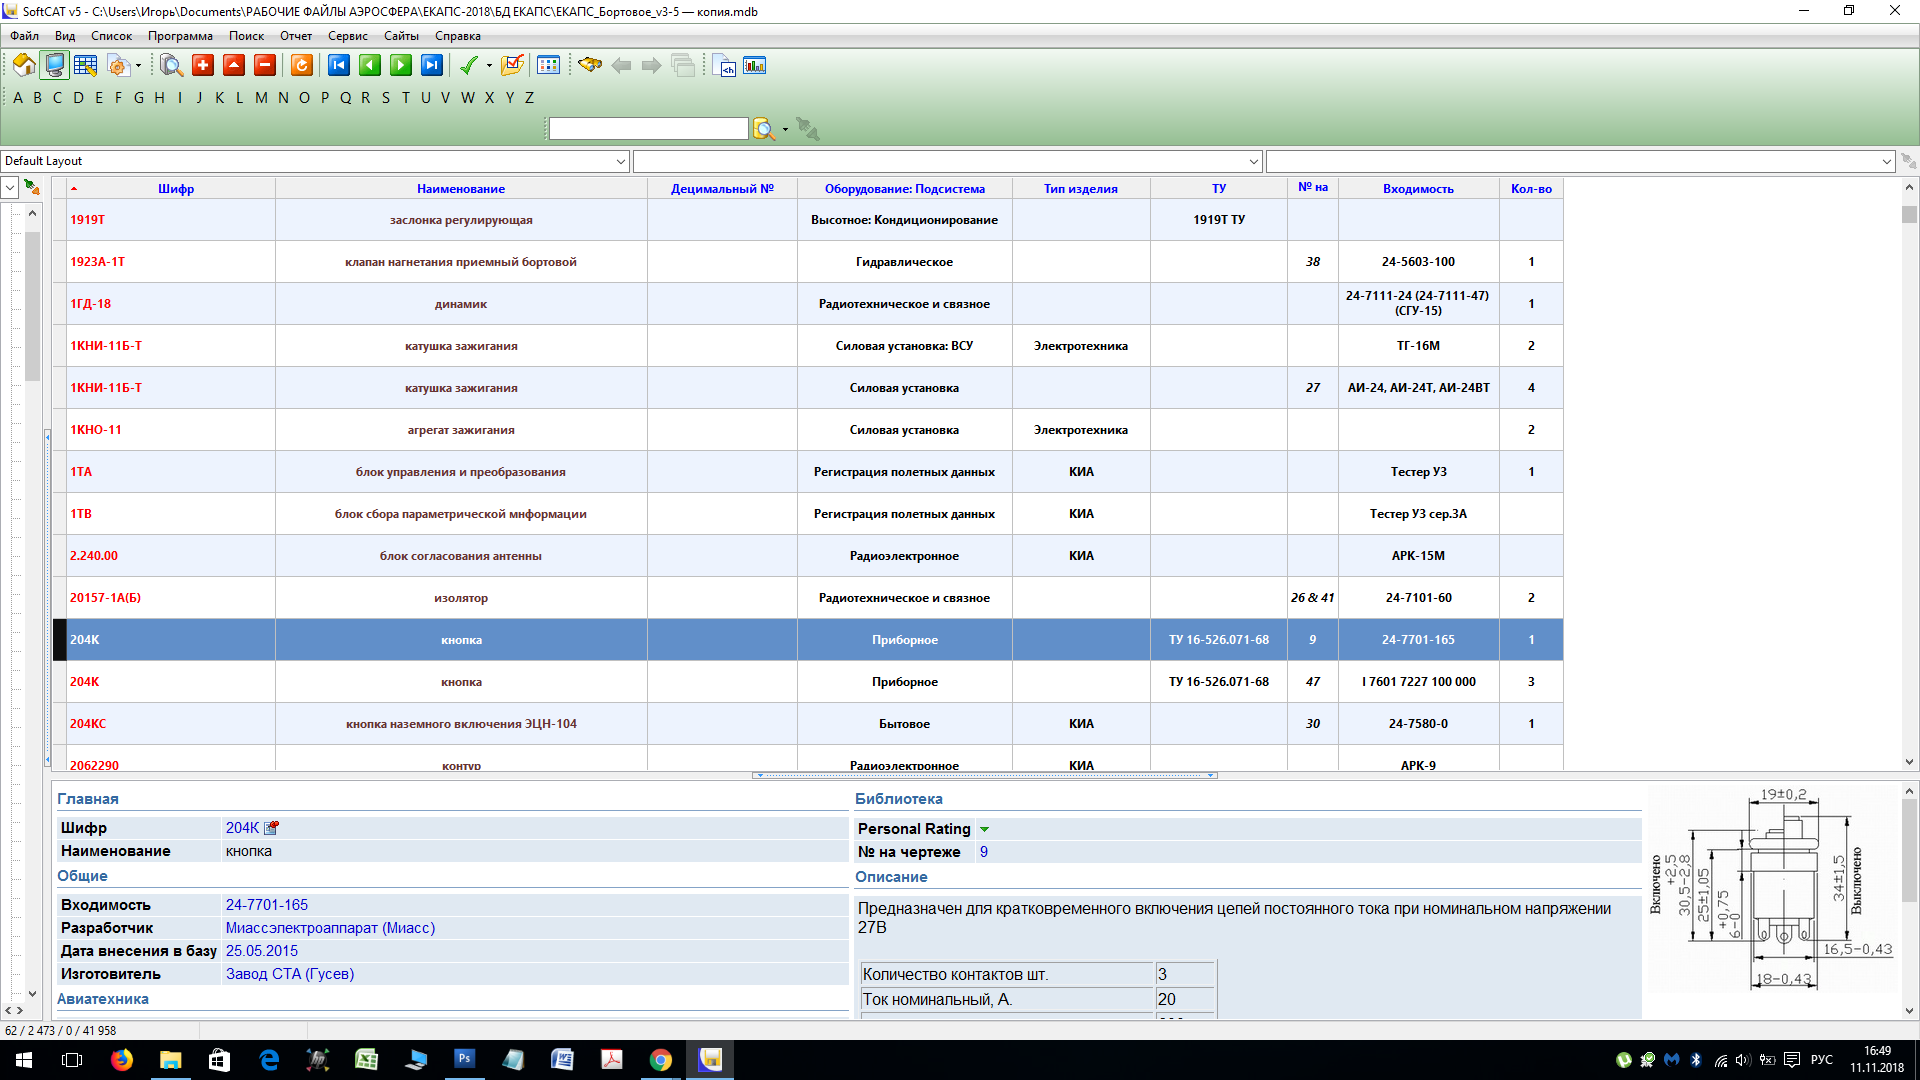Open the Отчет menu

[x=296, y=36]
